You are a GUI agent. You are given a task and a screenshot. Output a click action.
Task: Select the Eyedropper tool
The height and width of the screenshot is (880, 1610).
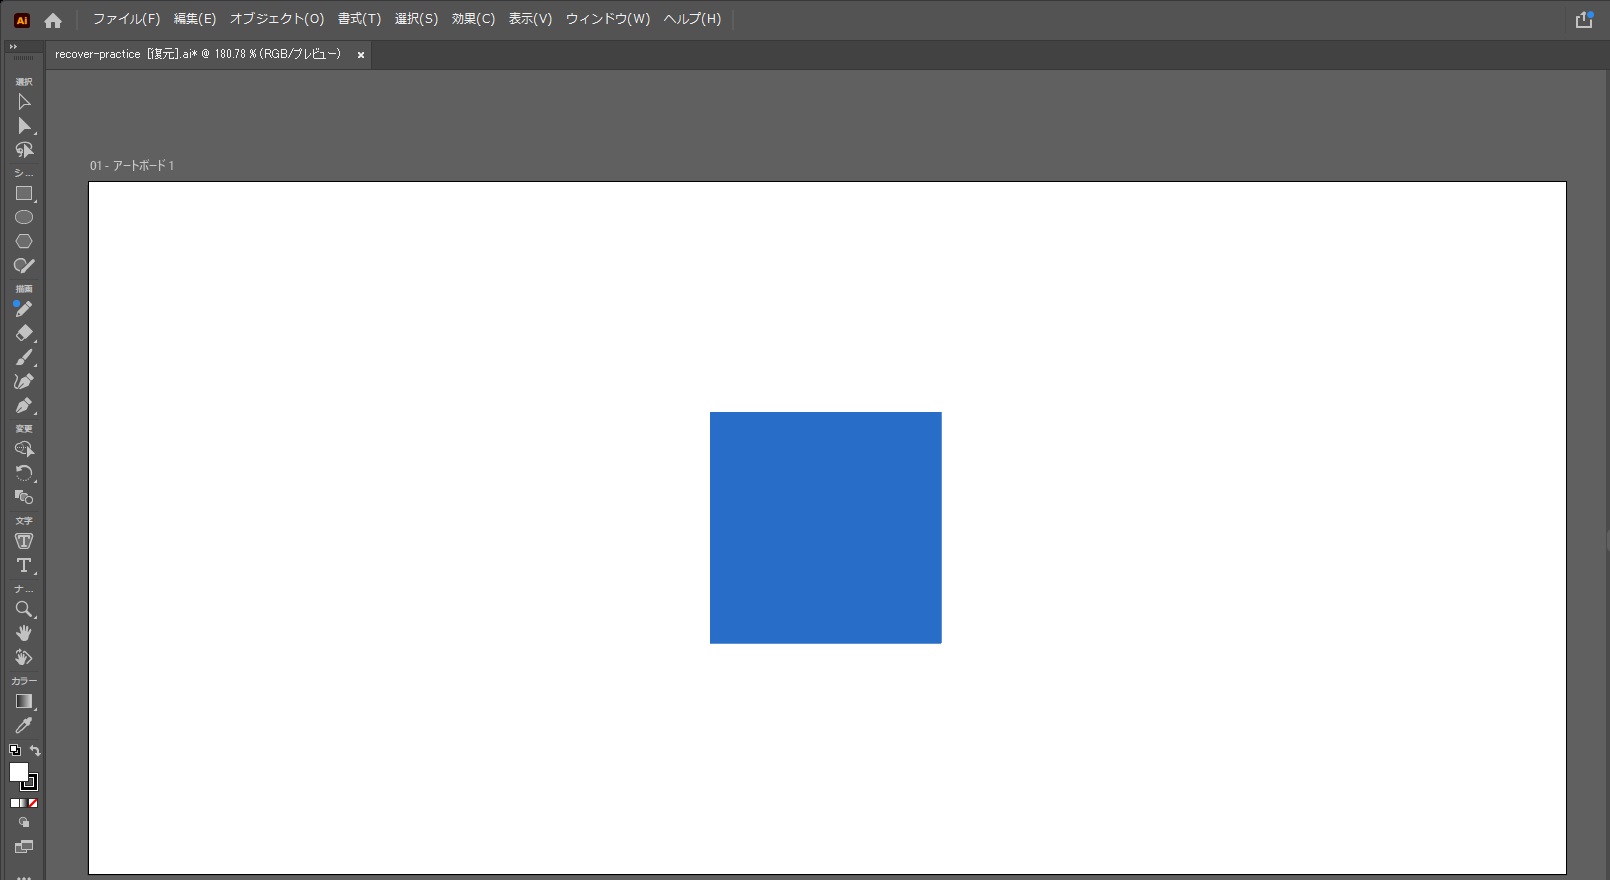(x=24, y=725)
